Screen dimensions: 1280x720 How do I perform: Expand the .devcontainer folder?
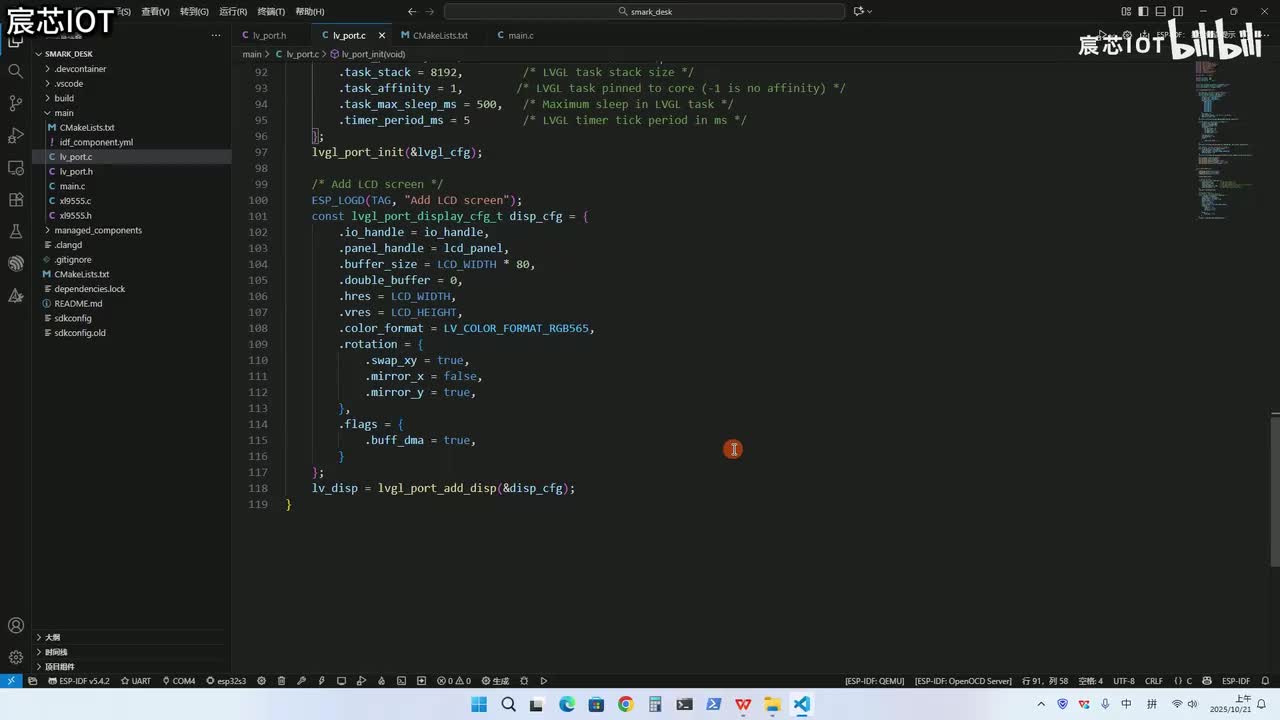point(132,69)
